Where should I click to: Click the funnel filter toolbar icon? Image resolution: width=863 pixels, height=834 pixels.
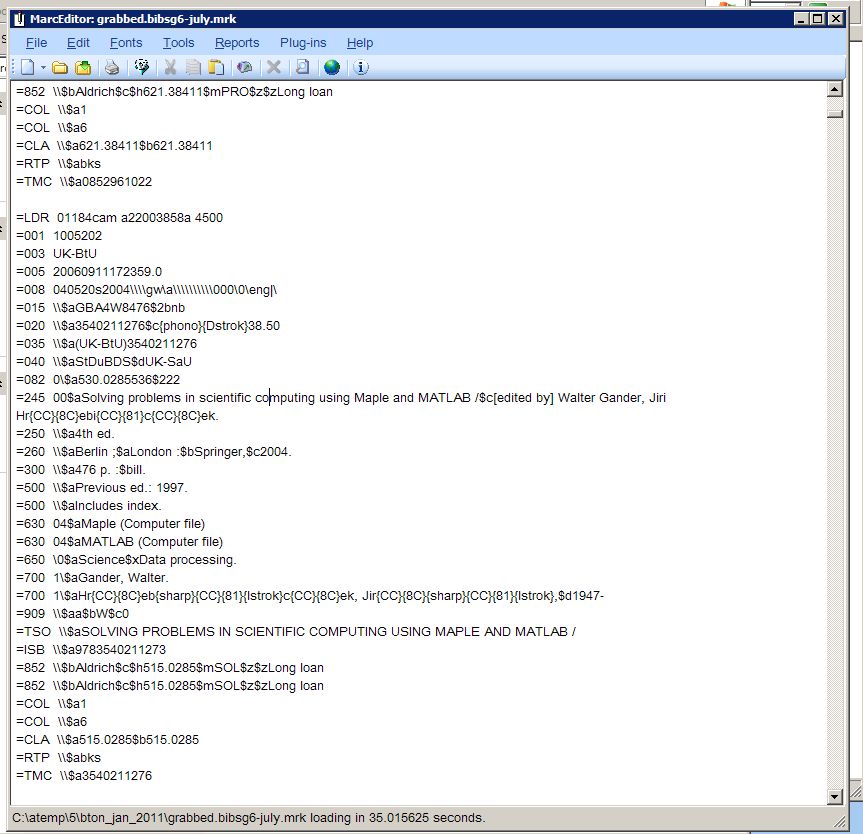pos(141,67)
